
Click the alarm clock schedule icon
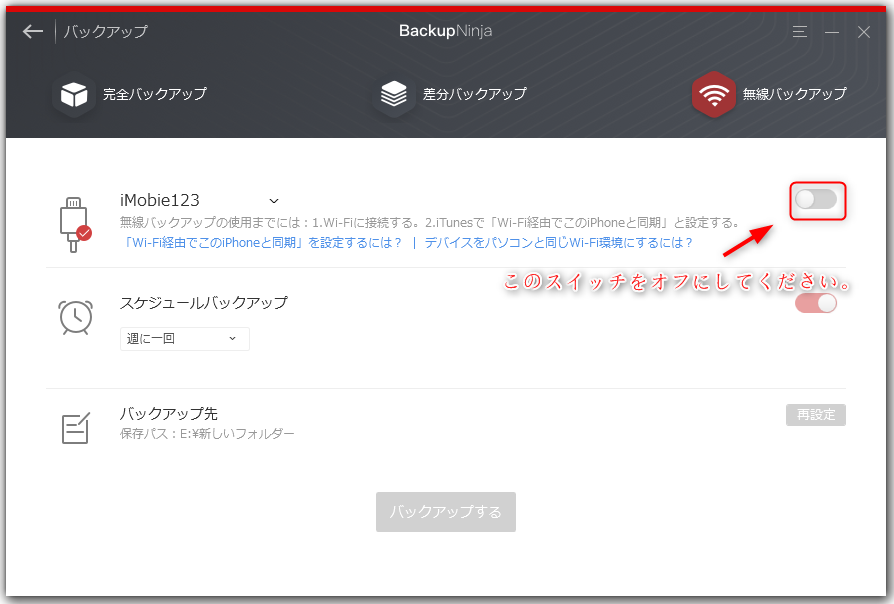(75, 317)
